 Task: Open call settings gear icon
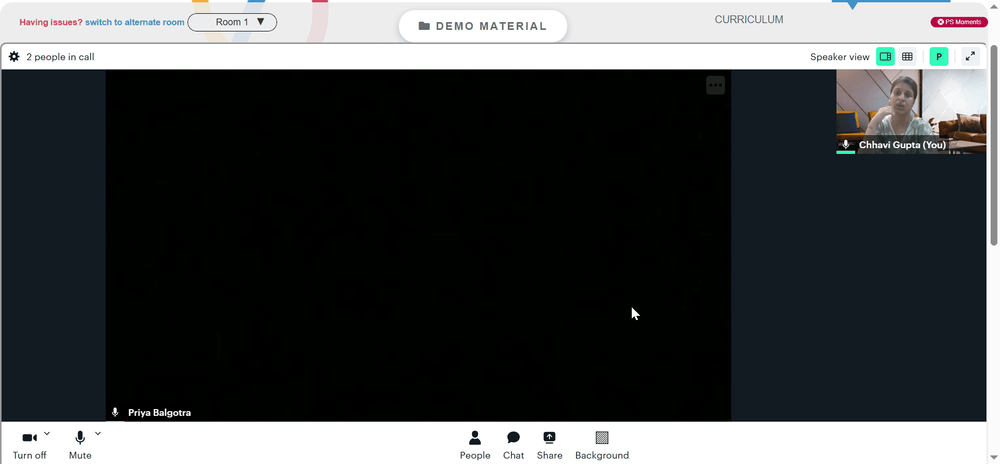pos(14,57)
